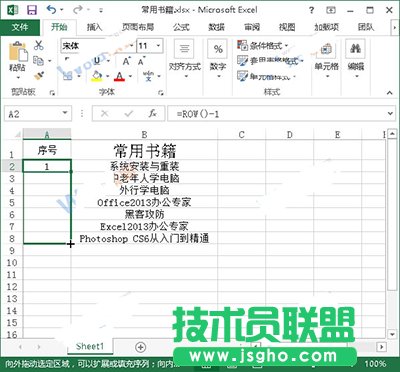The width and height of the screenshot is (400, 372).
Task: Switch to the 开始 Home tab
Action: click(59, 27)
